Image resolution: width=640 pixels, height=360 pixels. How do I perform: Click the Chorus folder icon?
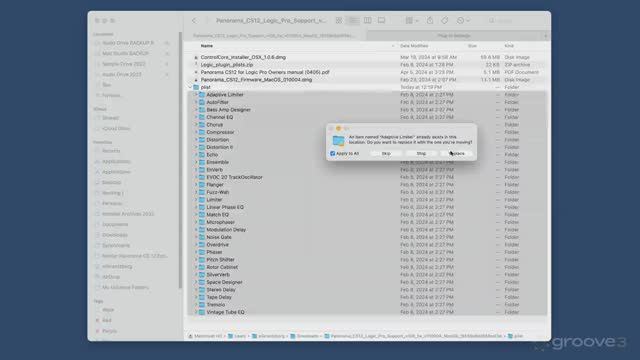tap(202, 125)
